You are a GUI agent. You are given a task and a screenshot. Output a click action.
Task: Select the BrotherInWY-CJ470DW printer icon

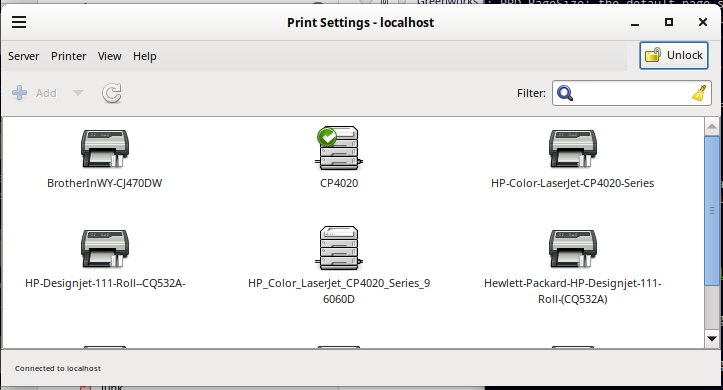(105, 148)
